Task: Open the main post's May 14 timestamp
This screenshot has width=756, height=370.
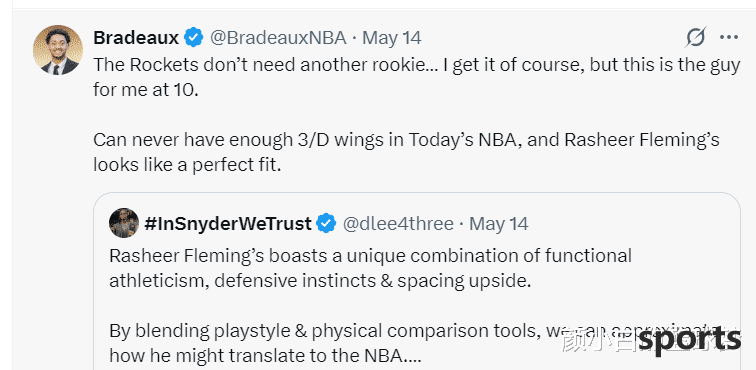Action: click(x=392, y=38)
